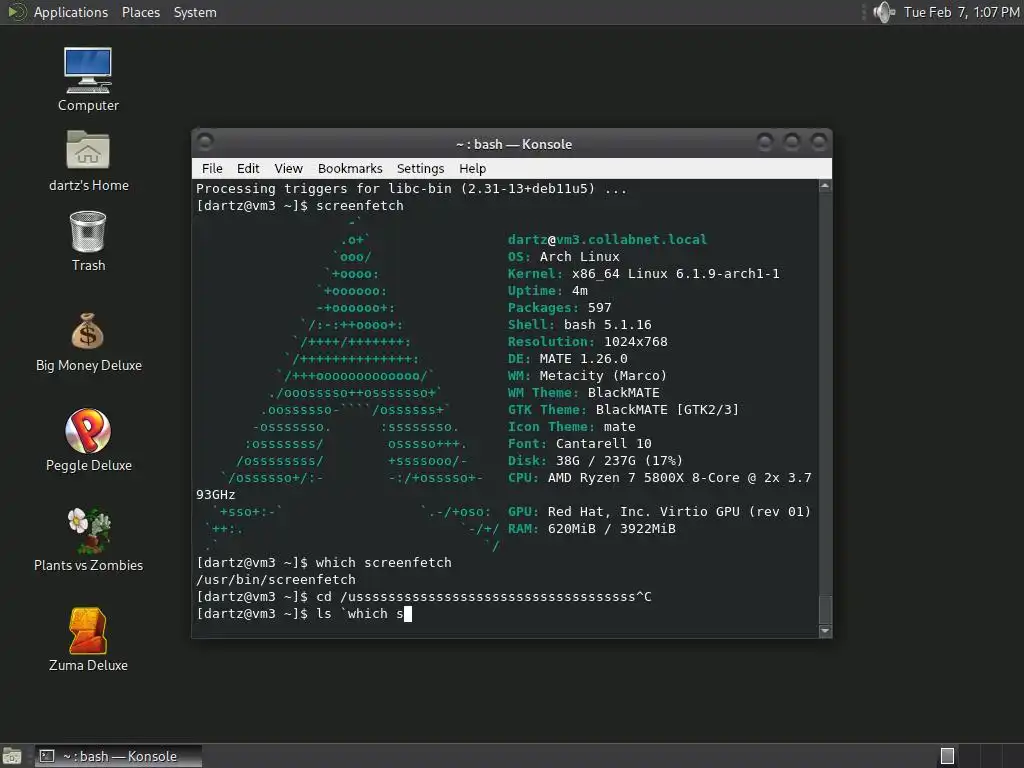Open Konsole's View menu
1024x768 pixels.
289,168
